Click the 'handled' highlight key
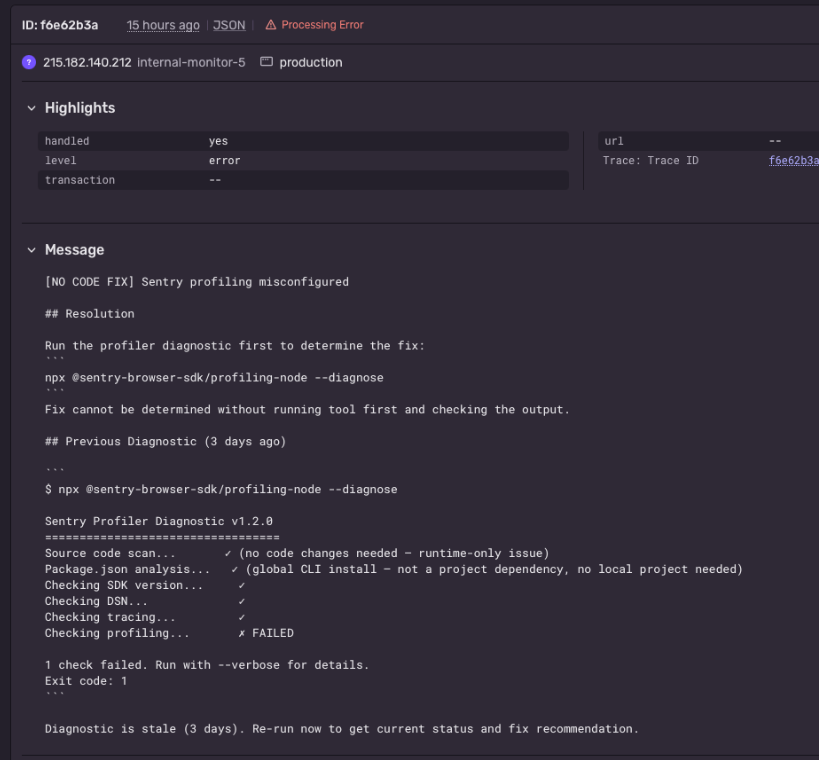 coord(67,141)
